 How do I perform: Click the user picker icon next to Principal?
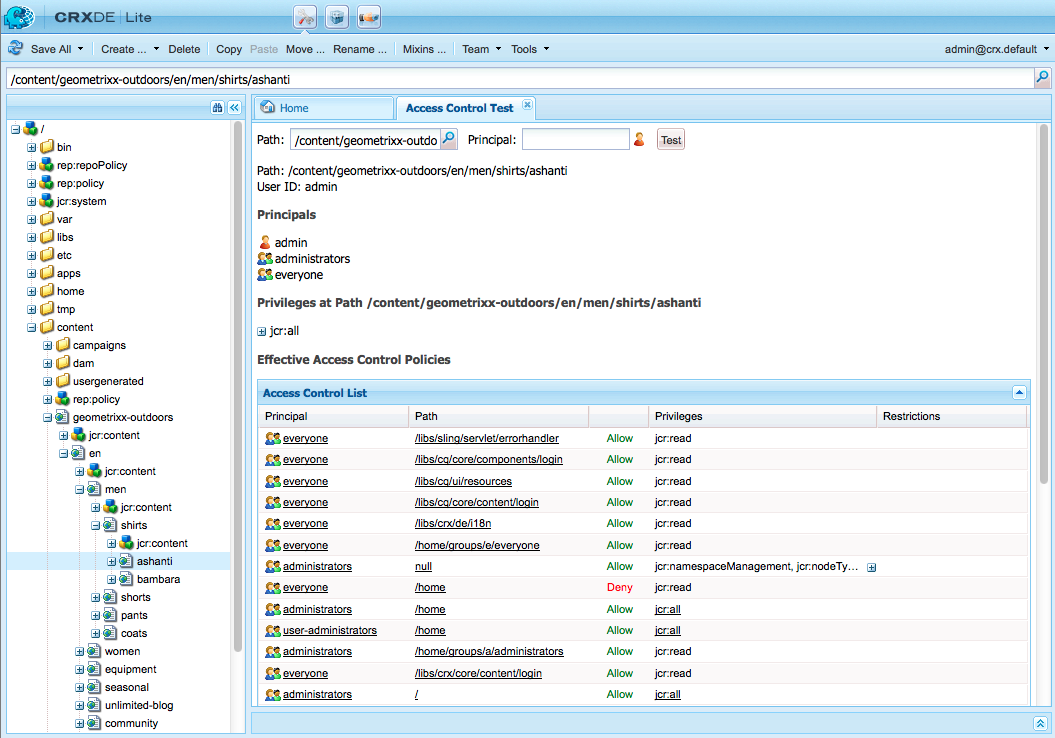640,140
